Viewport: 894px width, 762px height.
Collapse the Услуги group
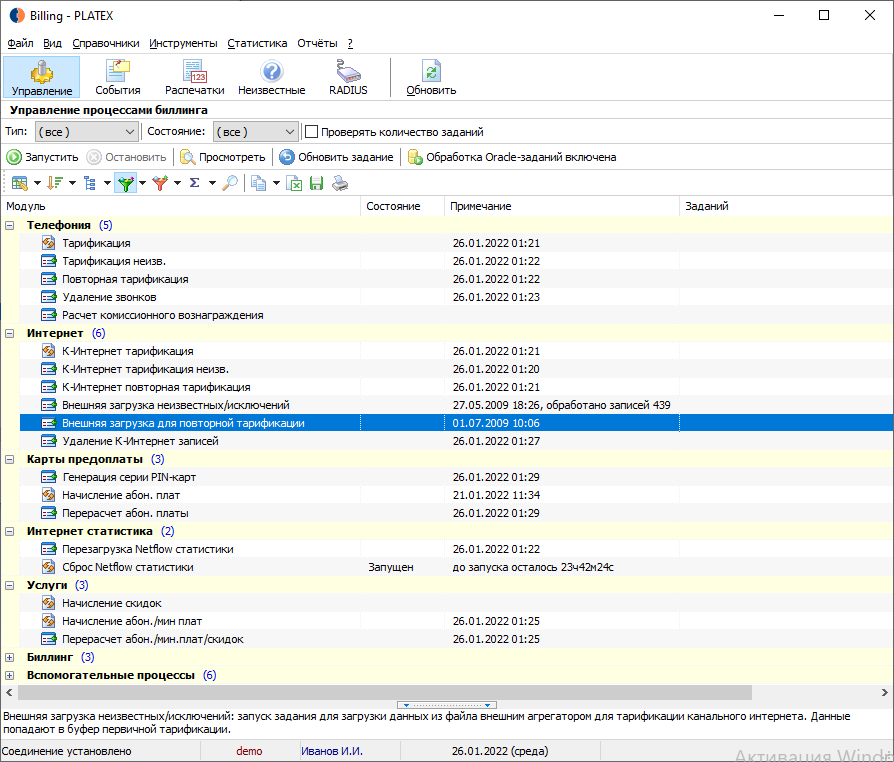pyautogui.click(x=10, y=585)
